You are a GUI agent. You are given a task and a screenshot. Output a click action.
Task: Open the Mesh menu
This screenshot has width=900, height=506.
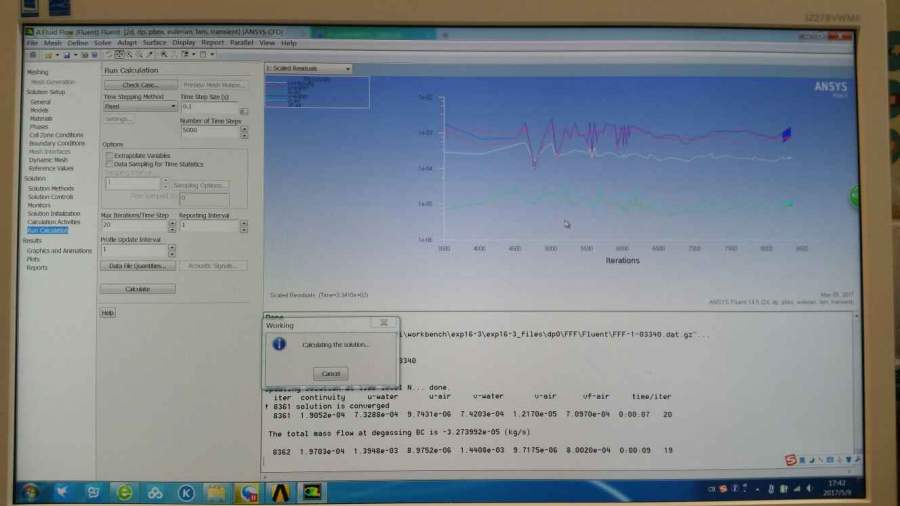coord(53,43)
